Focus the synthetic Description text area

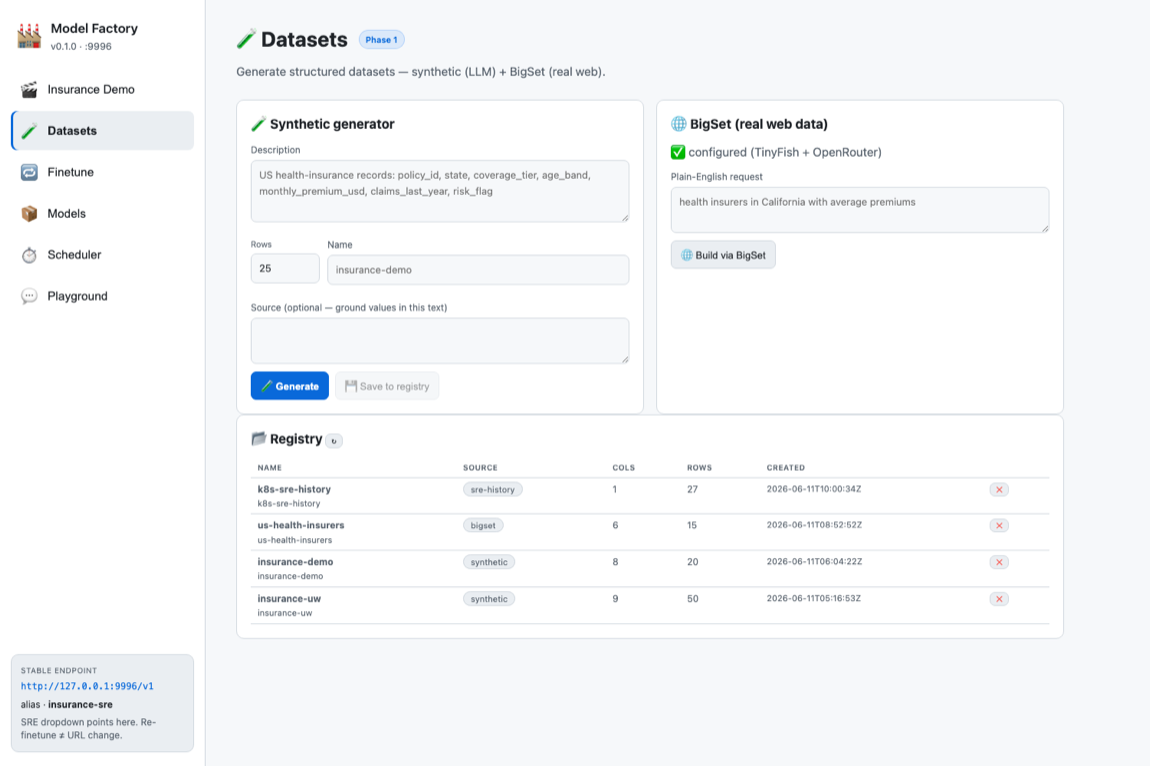point(440,192)
